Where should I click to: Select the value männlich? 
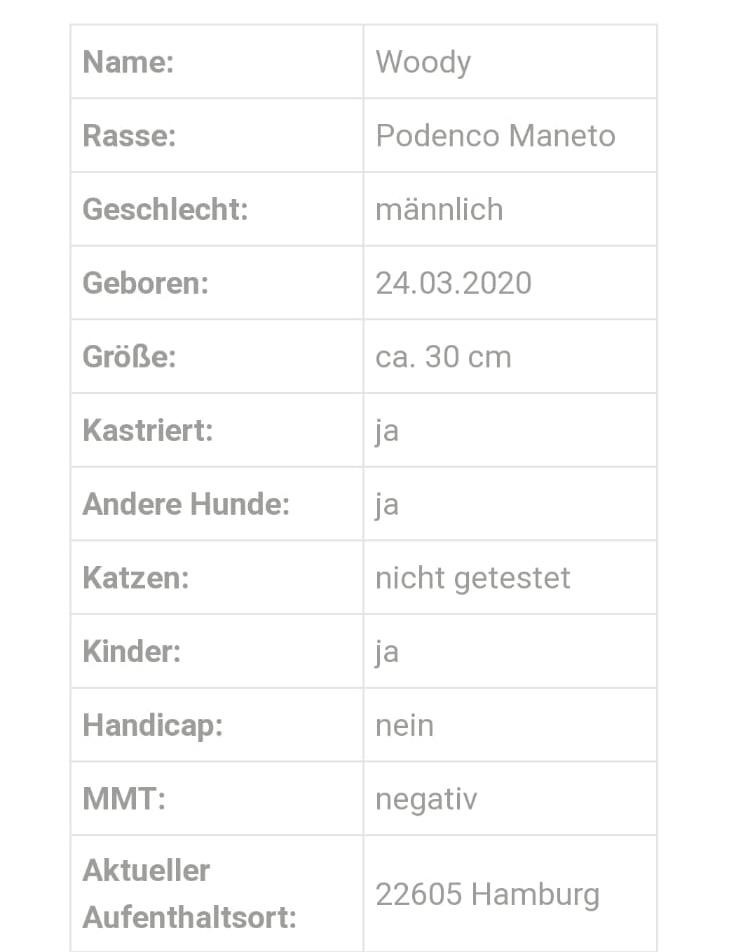coord(440,209)
